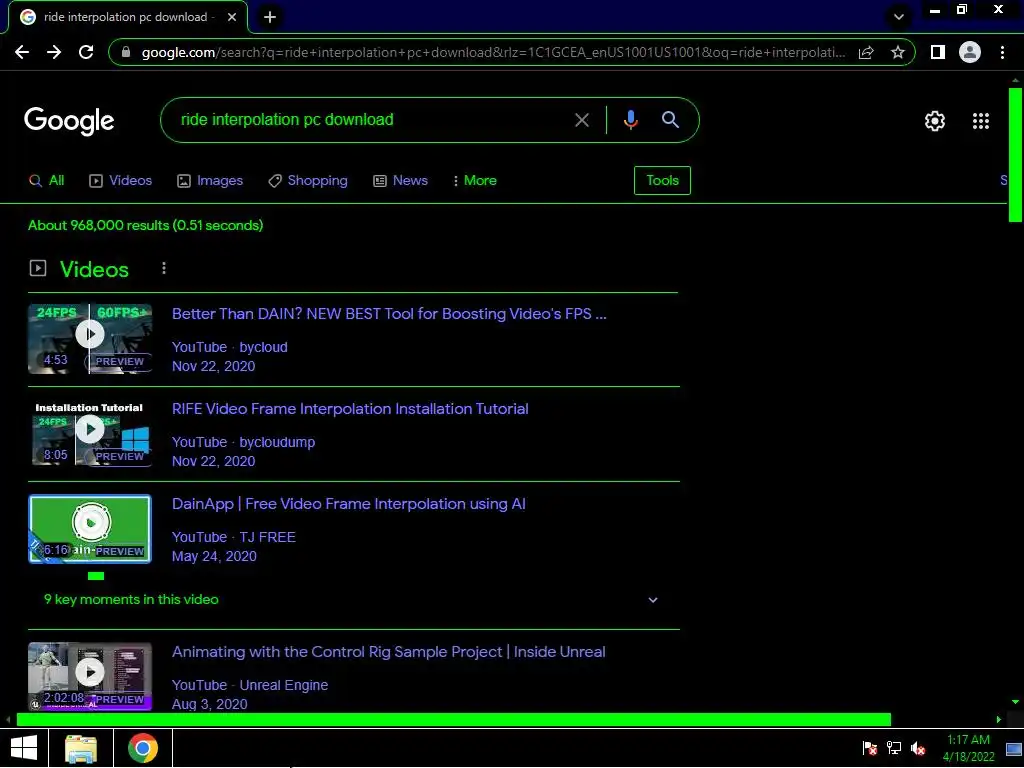Open Google apps grid

click(x=980, y=121)
